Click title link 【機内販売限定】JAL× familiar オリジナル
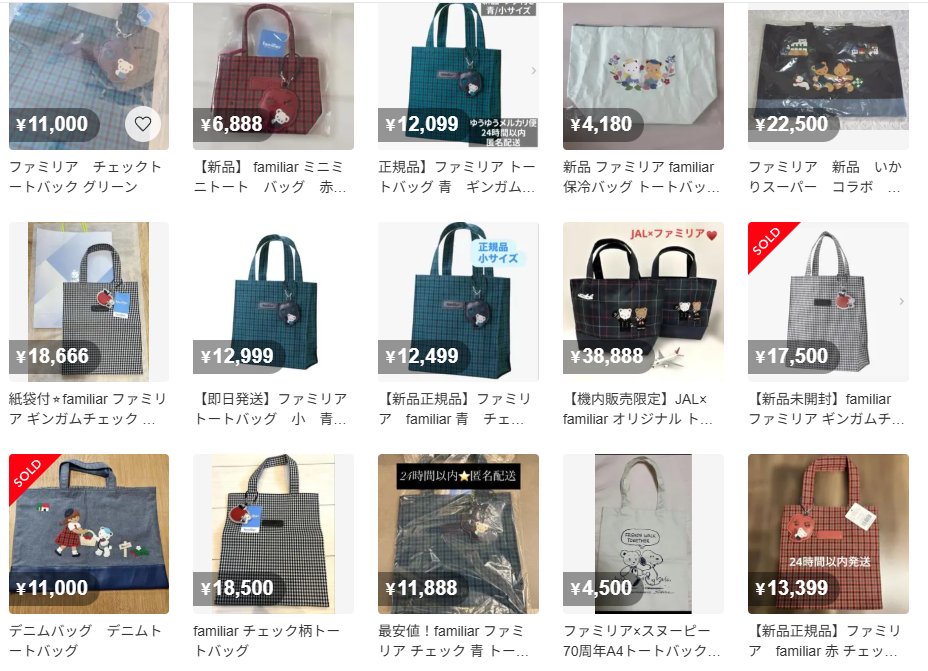The height and width of the screenshot is (671, 928). pos(638,408)
